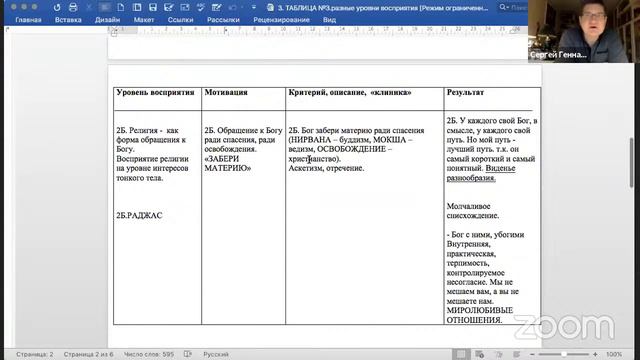Switch to outline view icon
This screenshot has width=640, height=360.
[x=498, y=354]
